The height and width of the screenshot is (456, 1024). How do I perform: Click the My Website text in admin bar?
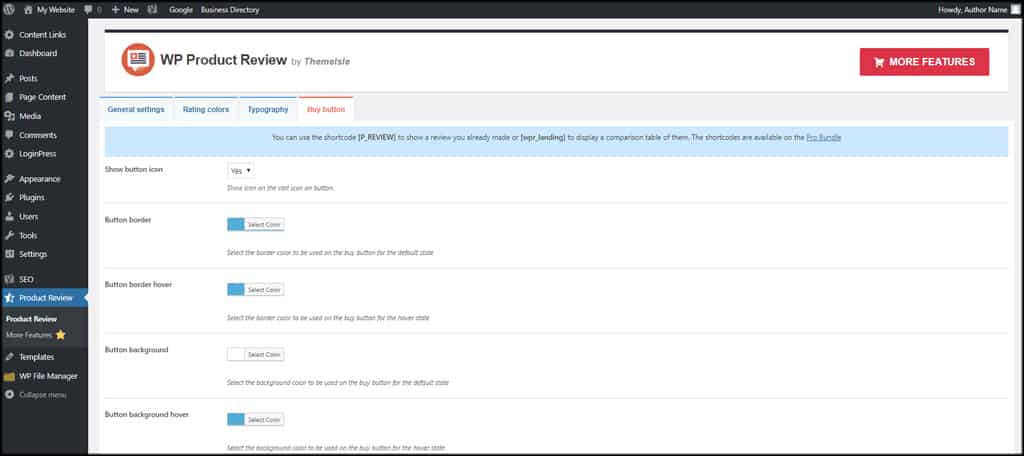coord(56,10)
